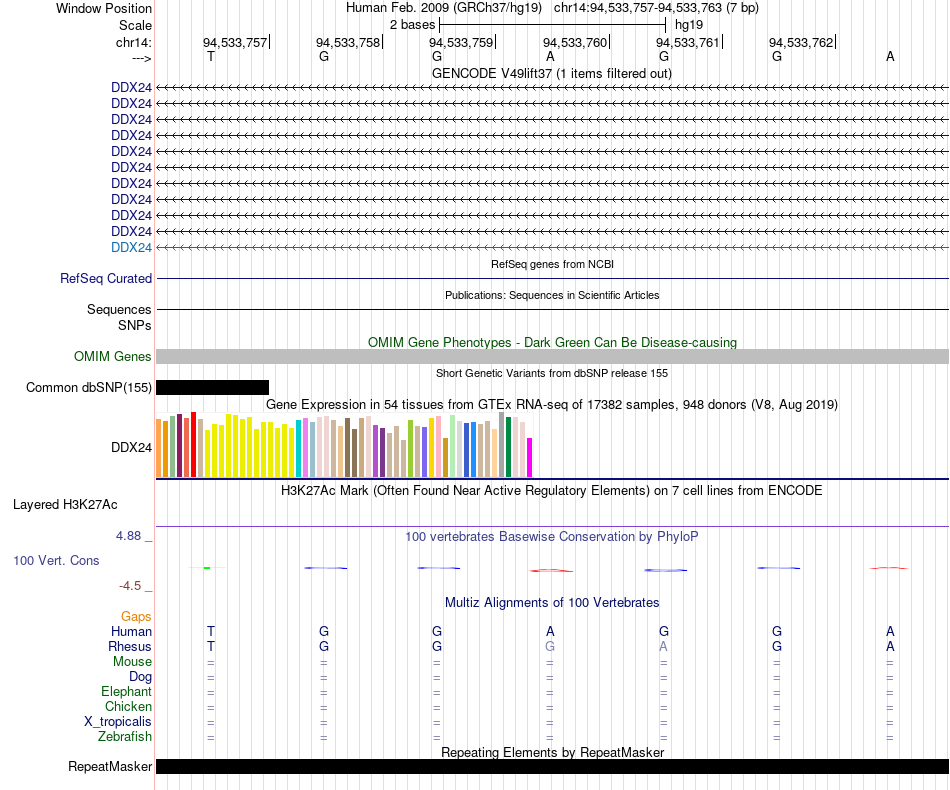Click the RefSeq Curated intron line

tap(552, 279)
